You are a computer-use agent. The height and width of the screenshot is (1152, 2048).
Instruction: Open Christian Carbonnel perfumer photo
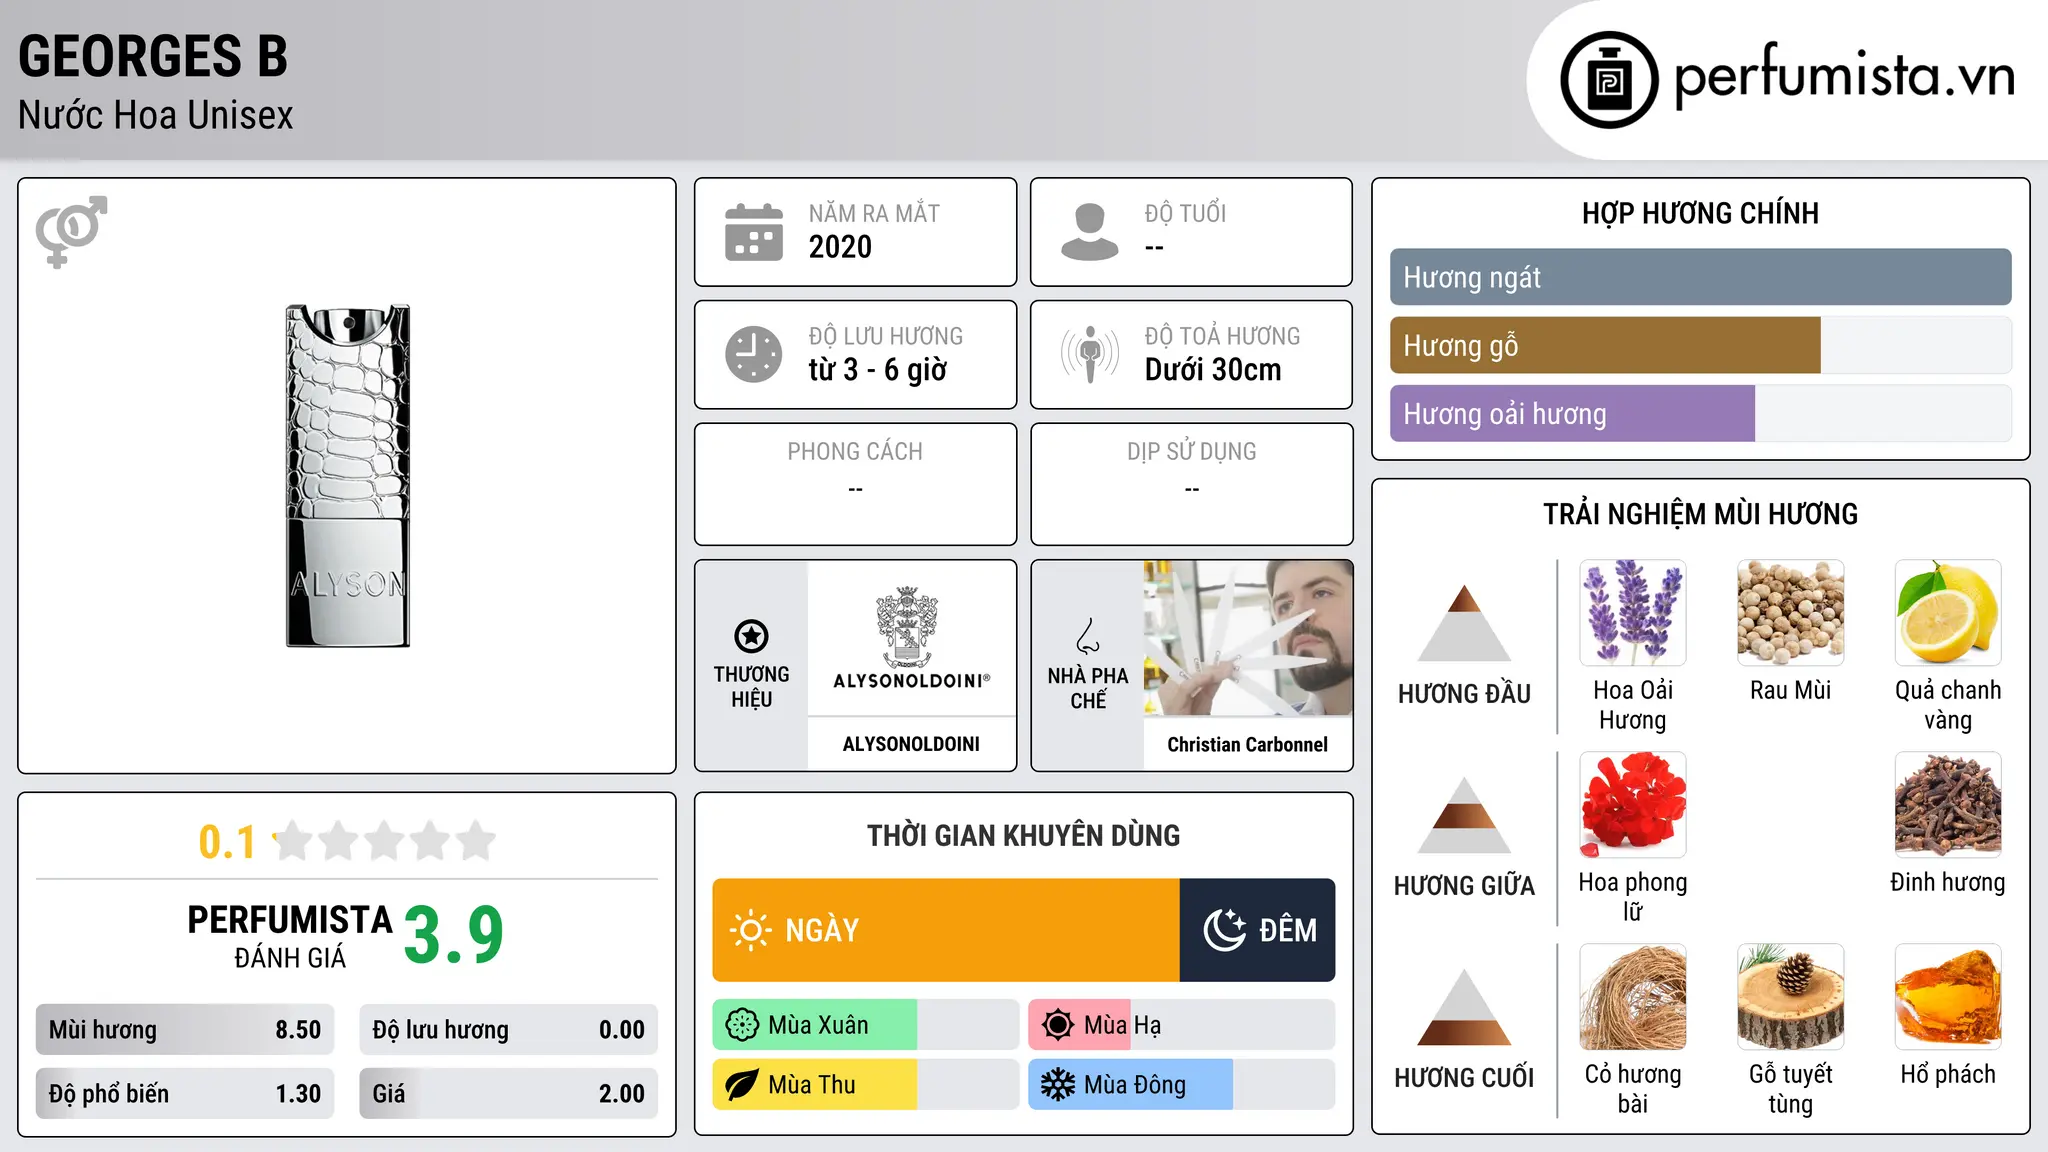(1248, 638)
